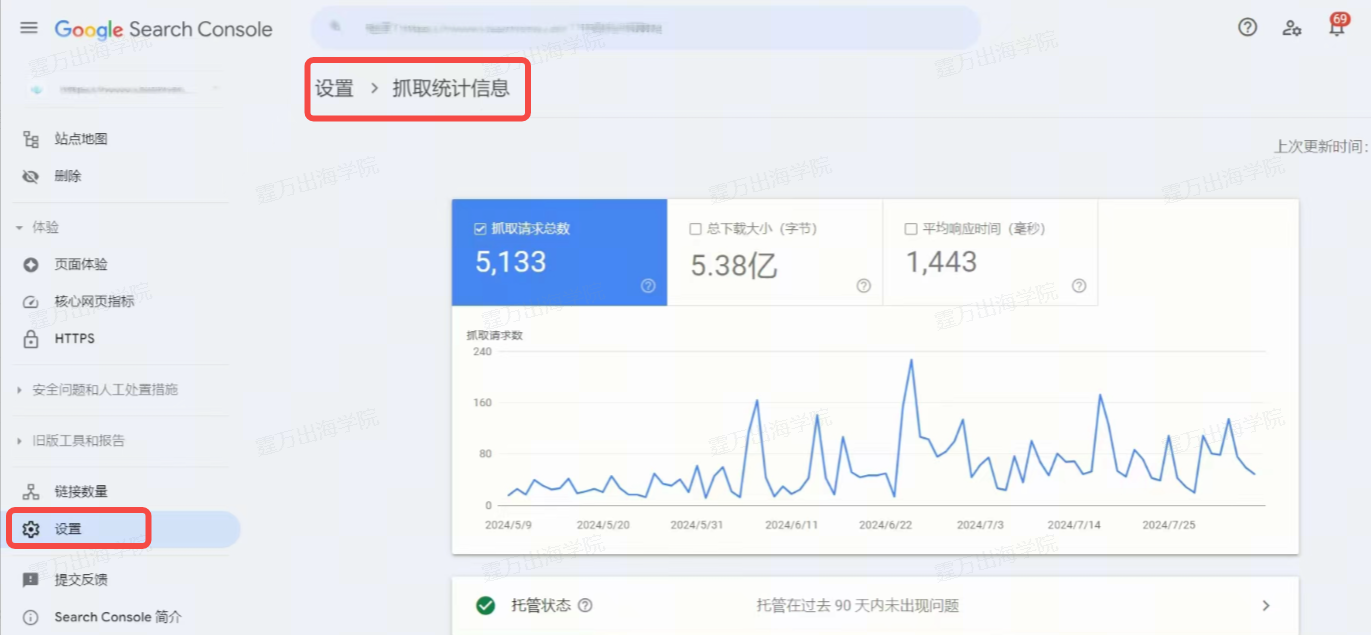Uncheck the 抓取请求总数 checkbox
This screenshot has width=1371, height=635.
tap(479, 229)
